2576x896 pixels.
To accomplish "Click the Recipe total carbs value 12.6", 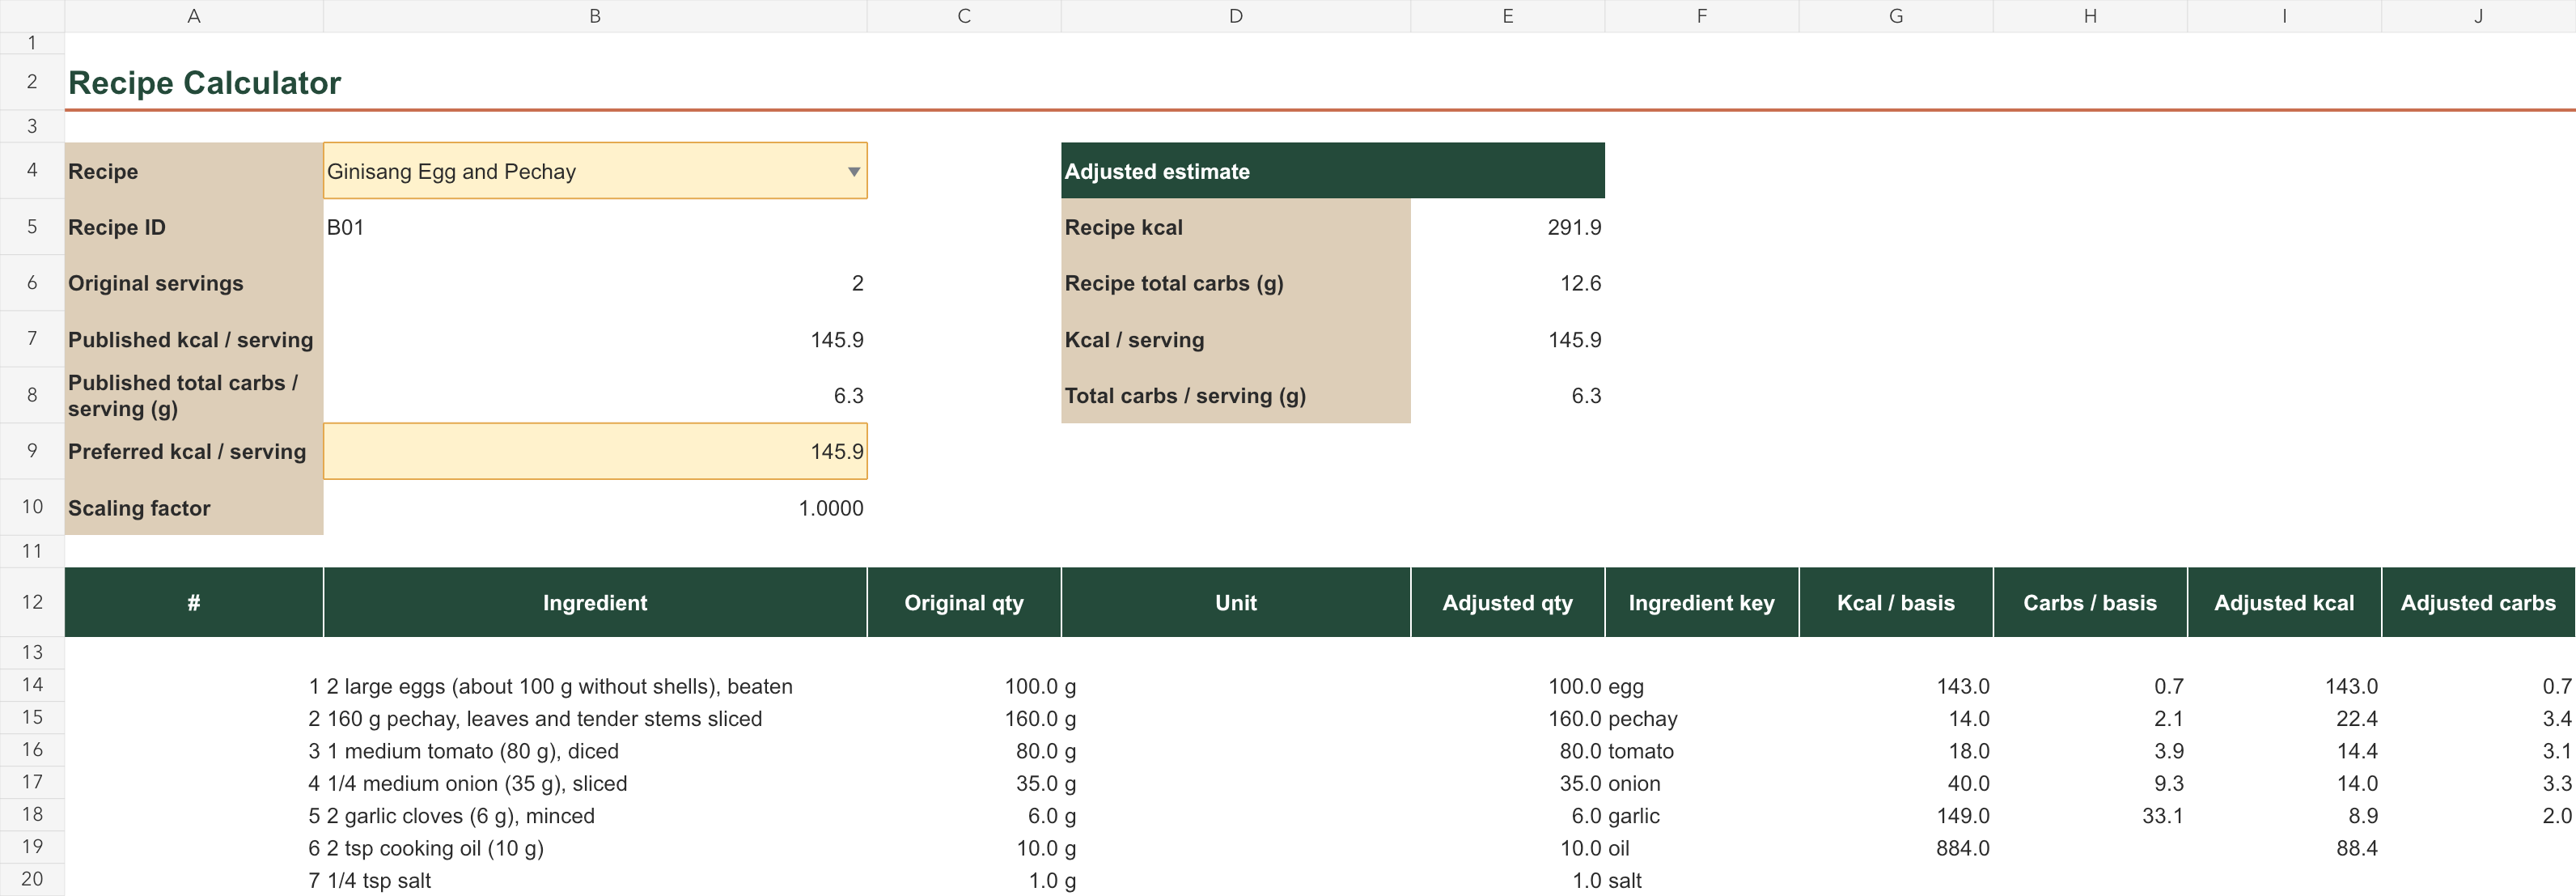I will coord(1580,283).
